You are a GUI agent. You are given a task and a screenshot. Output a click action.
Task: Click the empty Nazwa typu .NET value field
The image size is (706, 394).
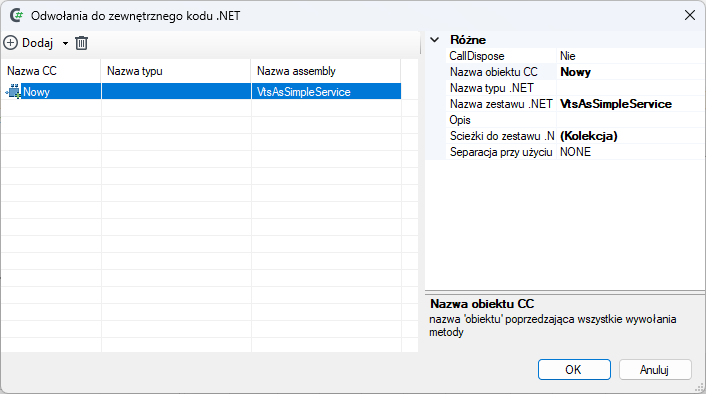tap(630, 88)
